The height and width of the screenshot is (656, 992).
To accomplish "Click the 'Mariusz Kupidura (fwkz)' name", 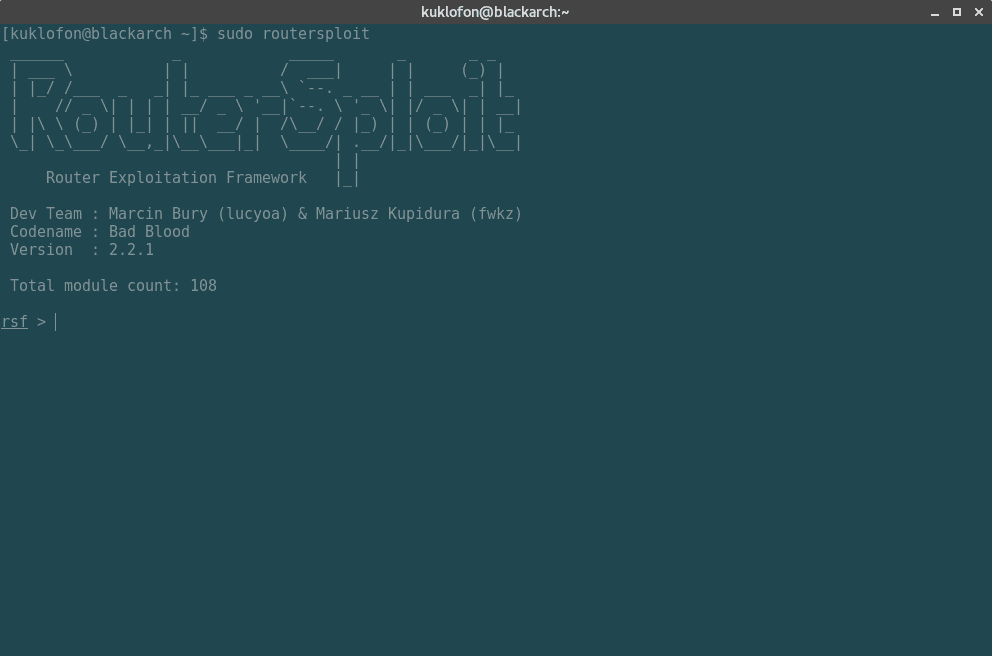I will [419, 214].
